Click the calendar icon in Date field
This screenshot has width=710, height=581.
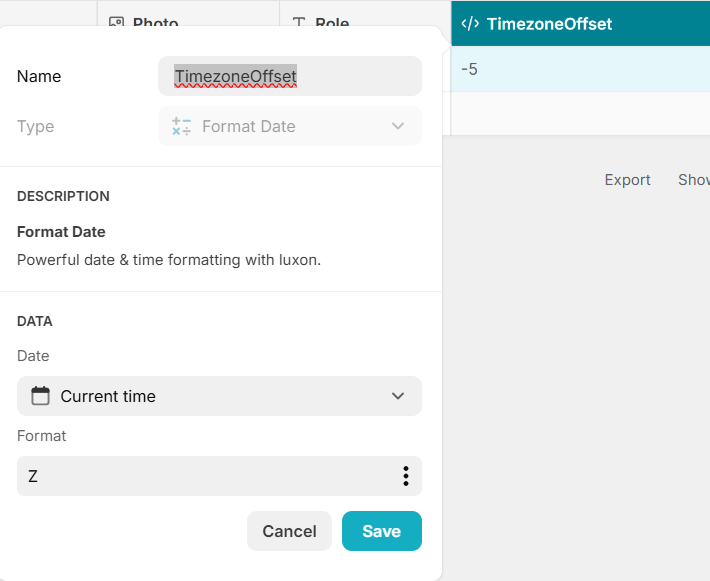[x=40, y=396]
